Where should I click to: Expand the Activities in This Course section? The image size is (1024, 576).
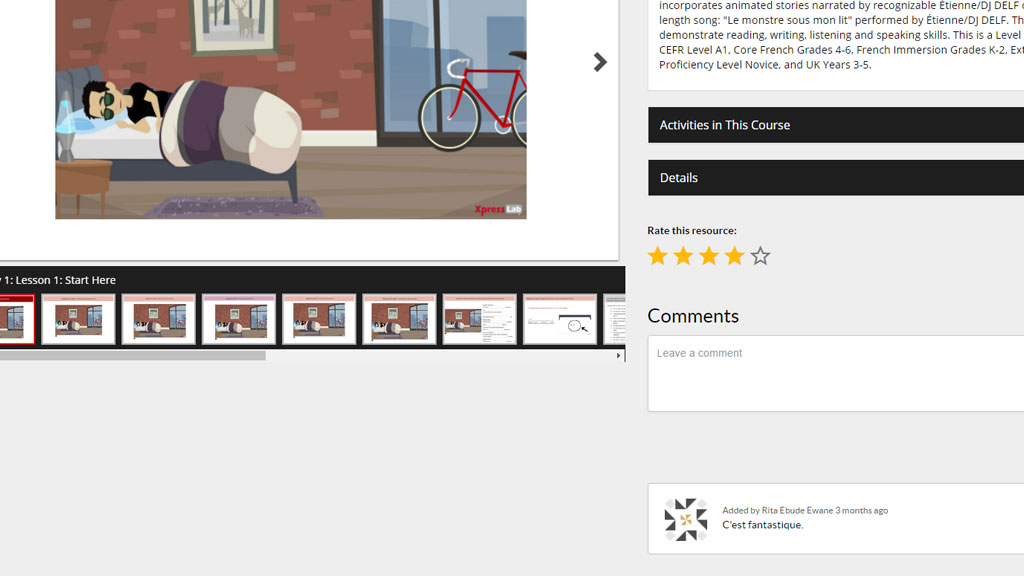[836, 125]
